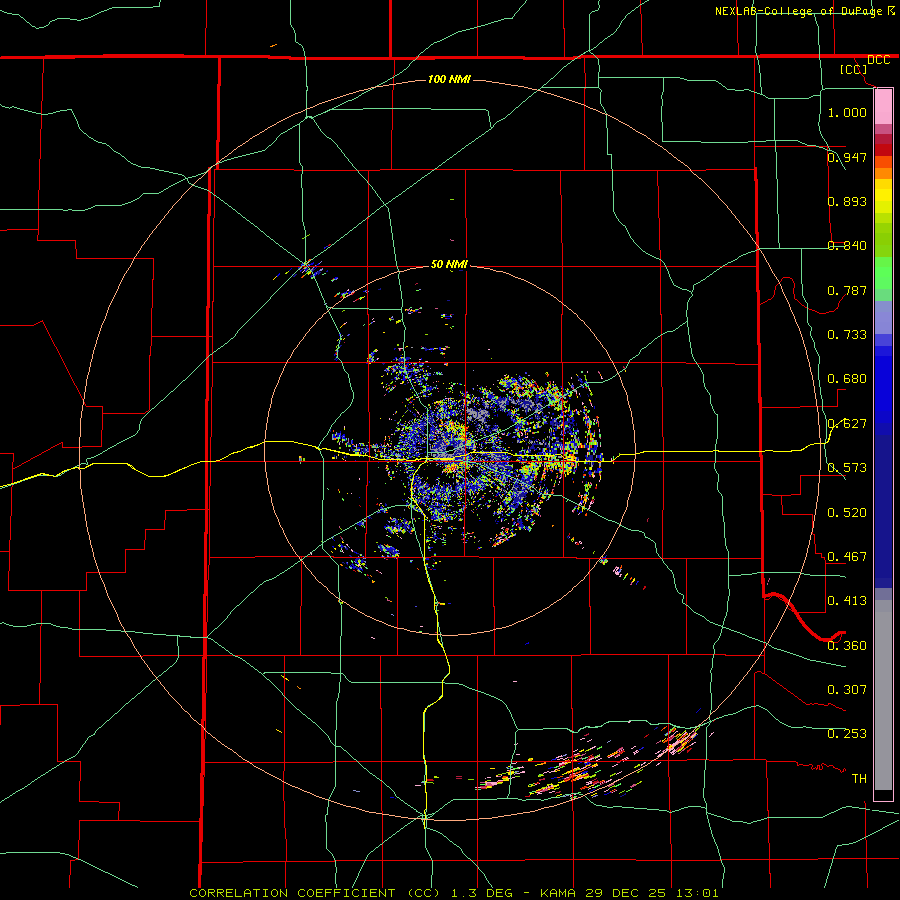Click the [CC] legend title
Viewport: 900px width, 900px height.
853,69
